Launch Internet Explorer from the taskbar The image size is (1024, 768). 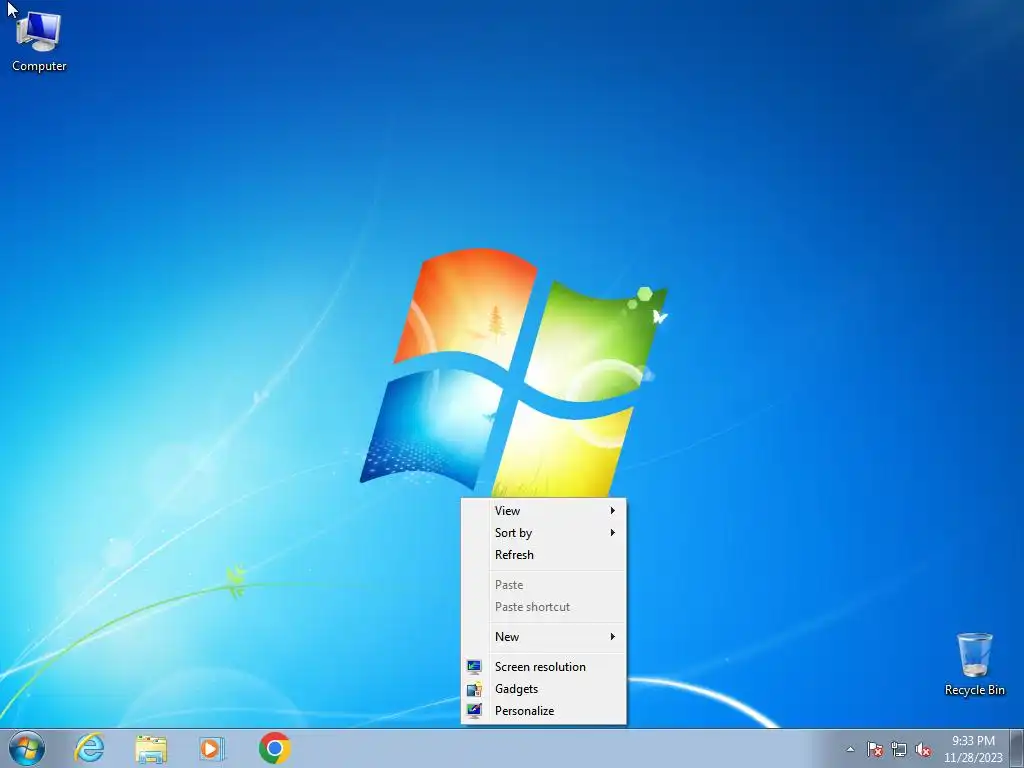point(89,748)
